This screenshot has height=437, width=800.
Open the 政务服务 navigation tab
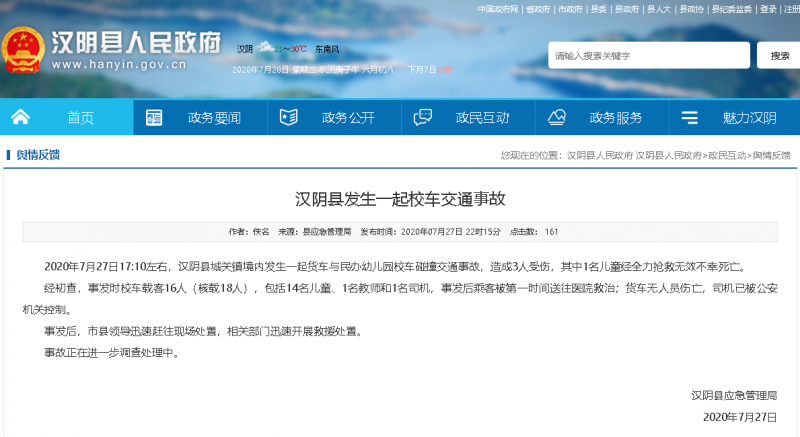coord(615,118)
